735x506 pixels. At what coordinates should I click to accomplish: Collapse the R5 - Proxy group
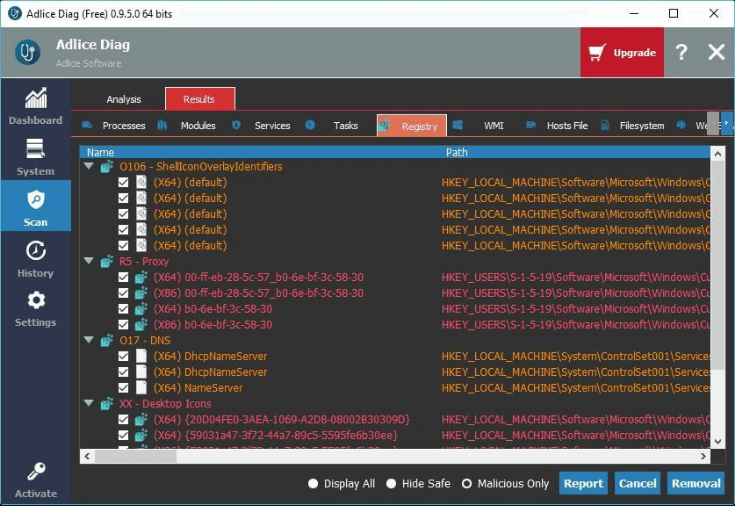(88, 262)
